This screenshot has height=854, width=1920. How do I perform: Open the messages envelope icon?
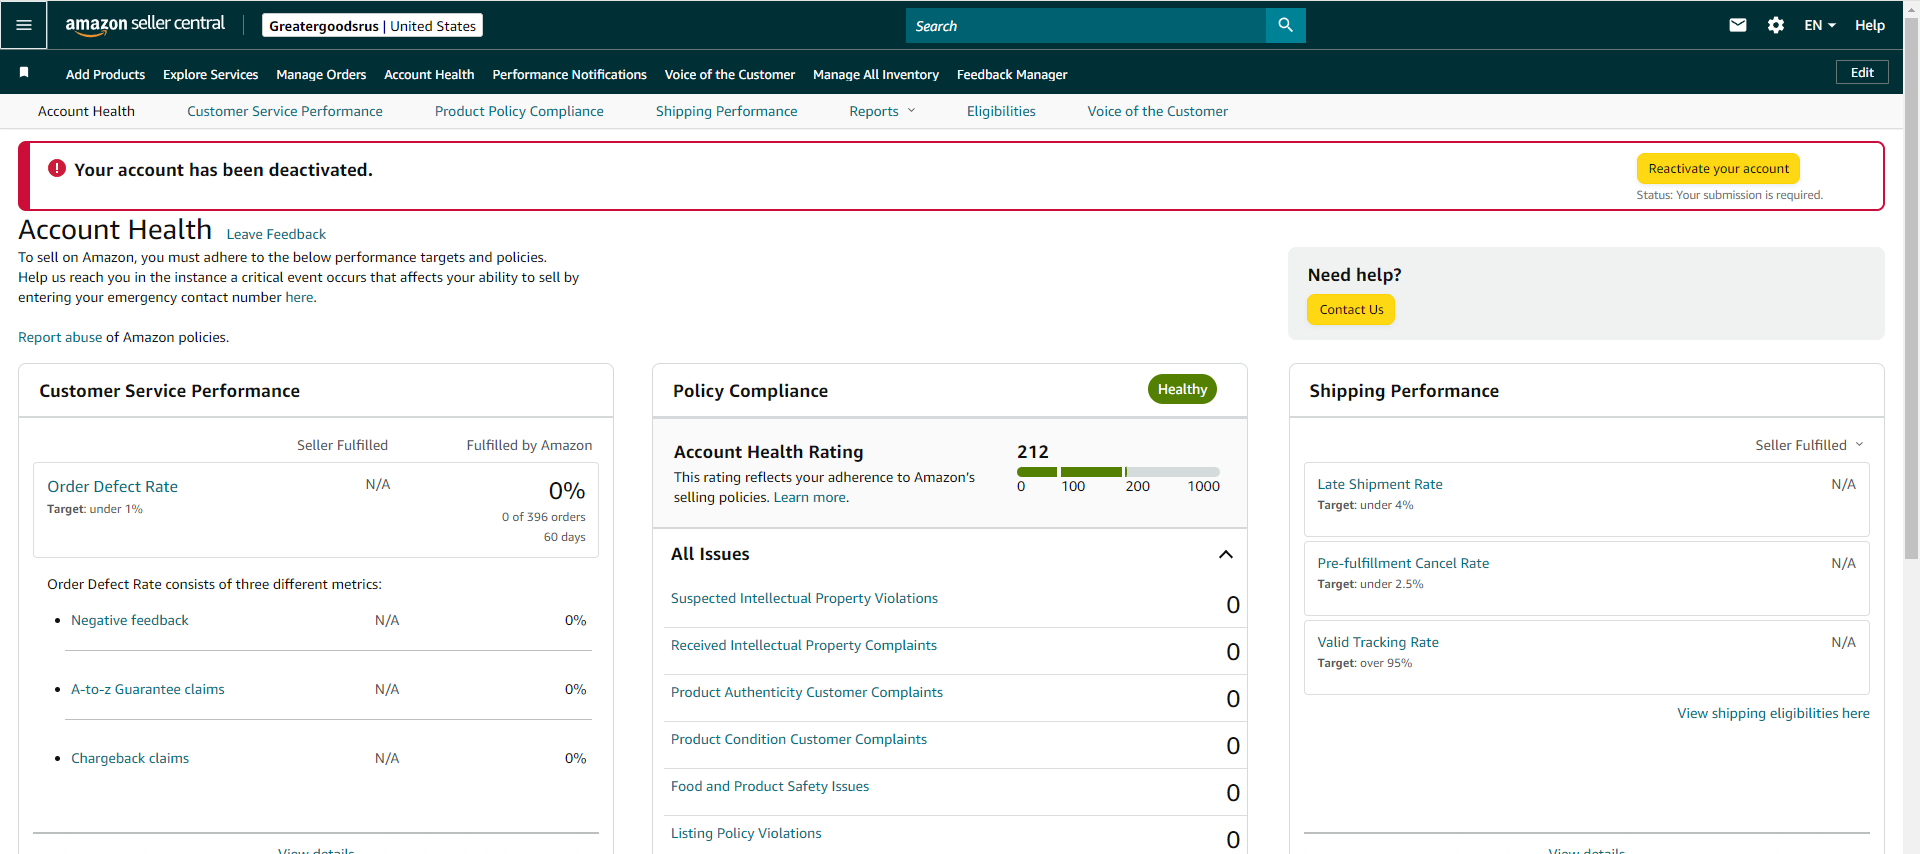click(1738, 25)
